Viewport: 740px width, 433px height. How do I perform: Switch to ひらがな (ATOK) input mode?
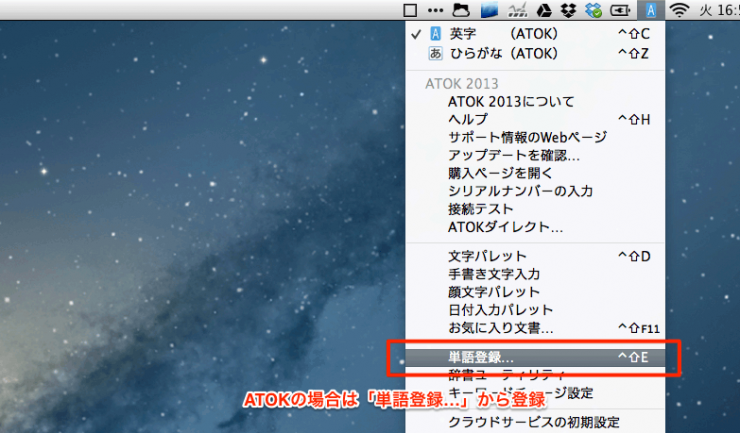click(x=535, y=54)
